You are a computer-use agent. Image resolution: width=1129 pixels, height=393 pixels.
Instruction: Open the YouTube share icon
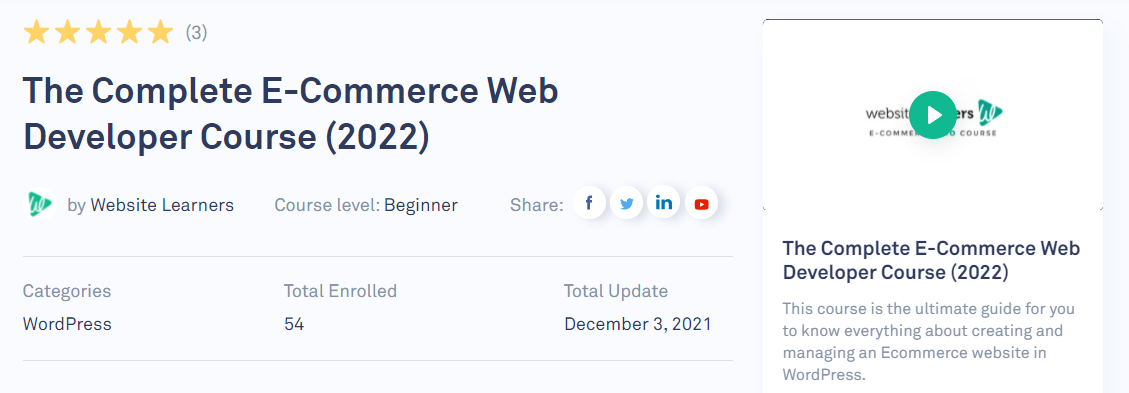[x=701, y=204]
